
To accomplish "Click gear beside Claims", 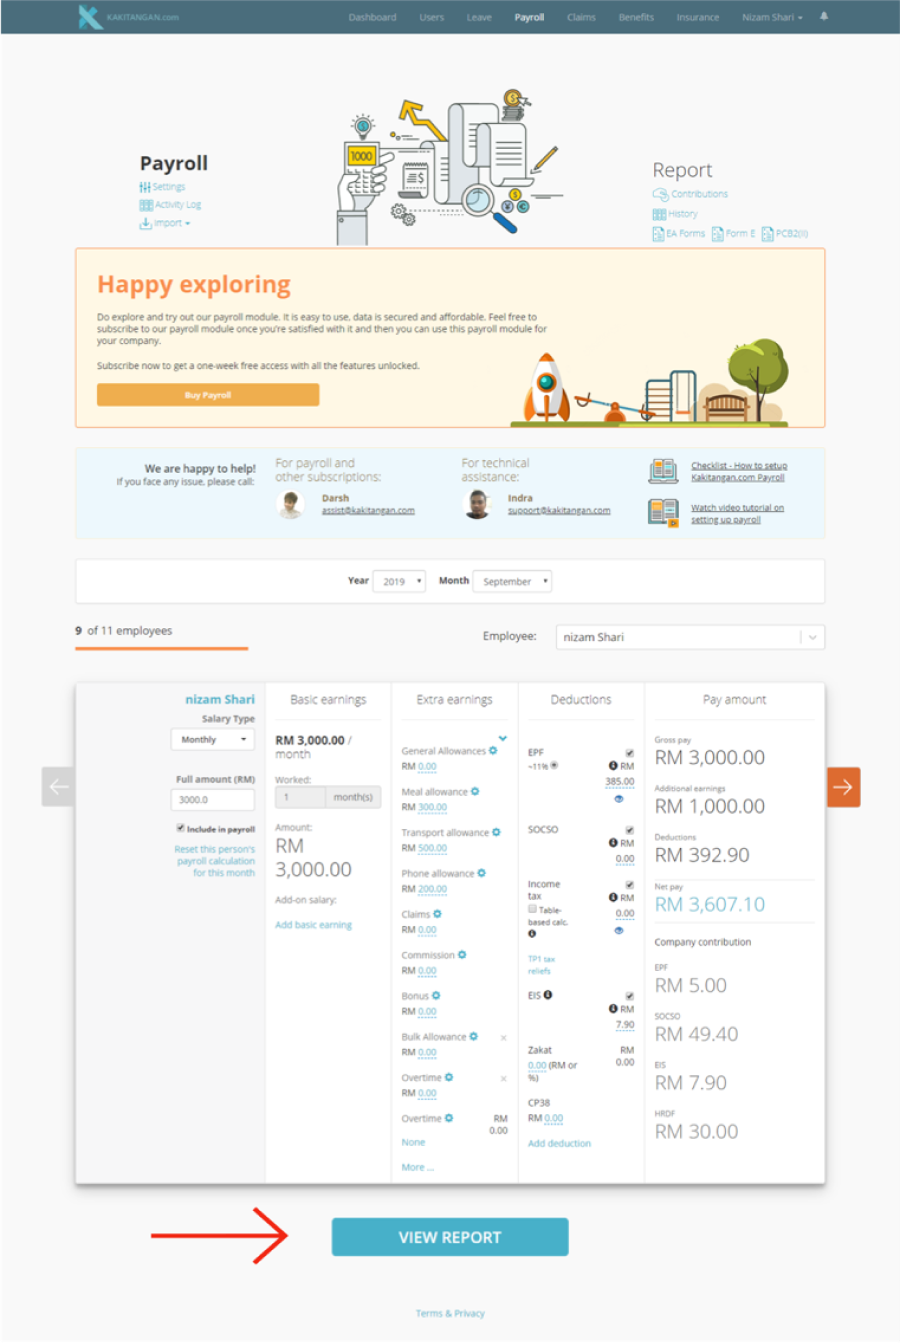I will click(x=437, y=914).
